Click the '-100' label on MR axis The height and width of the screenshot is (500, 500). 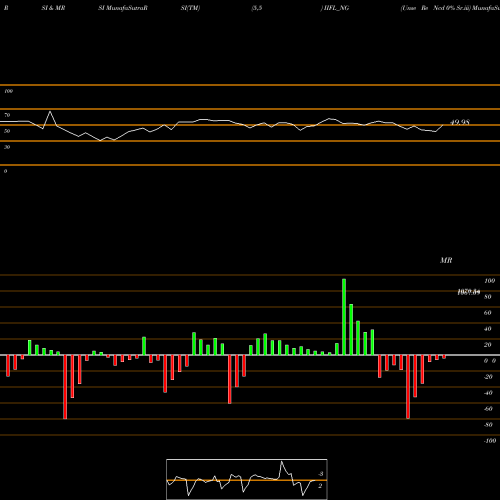click(490, 441)
